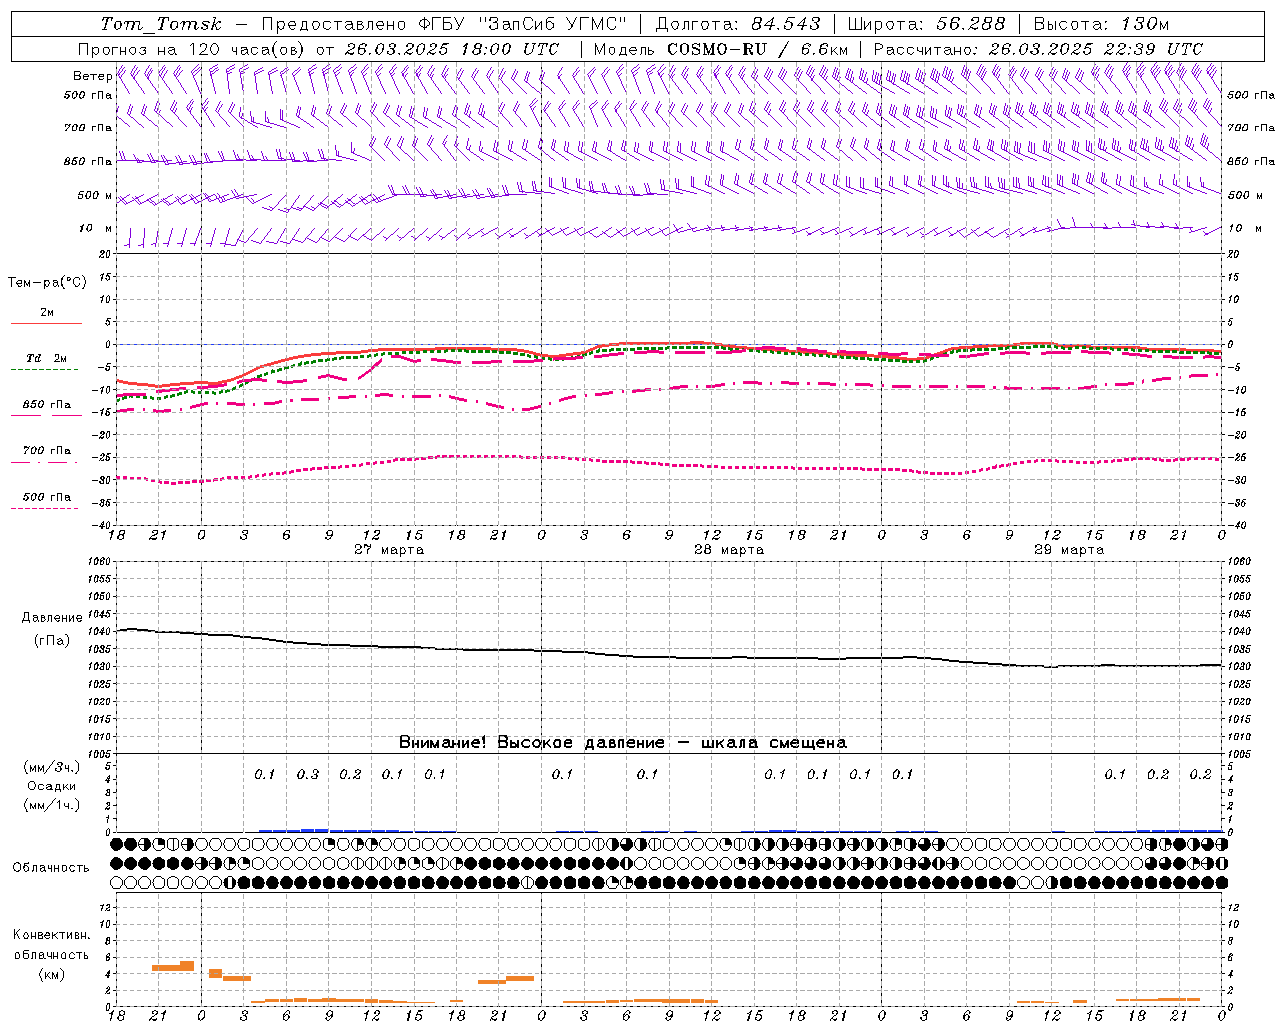Click the 28 марта date label

click(729, 550)
